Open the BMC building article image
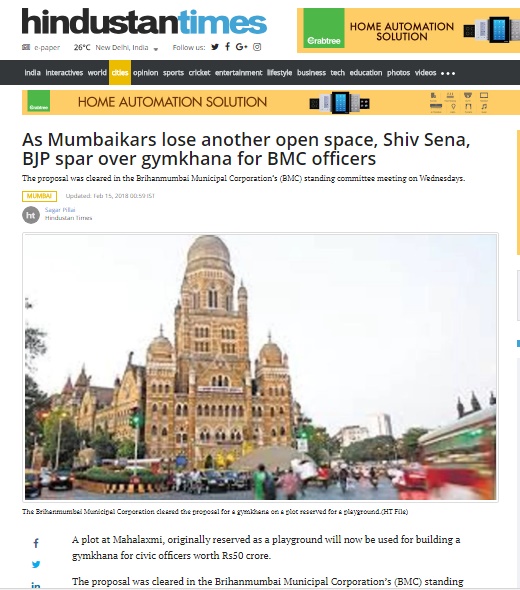The image size is (520, 590). (x=260, y=367)
